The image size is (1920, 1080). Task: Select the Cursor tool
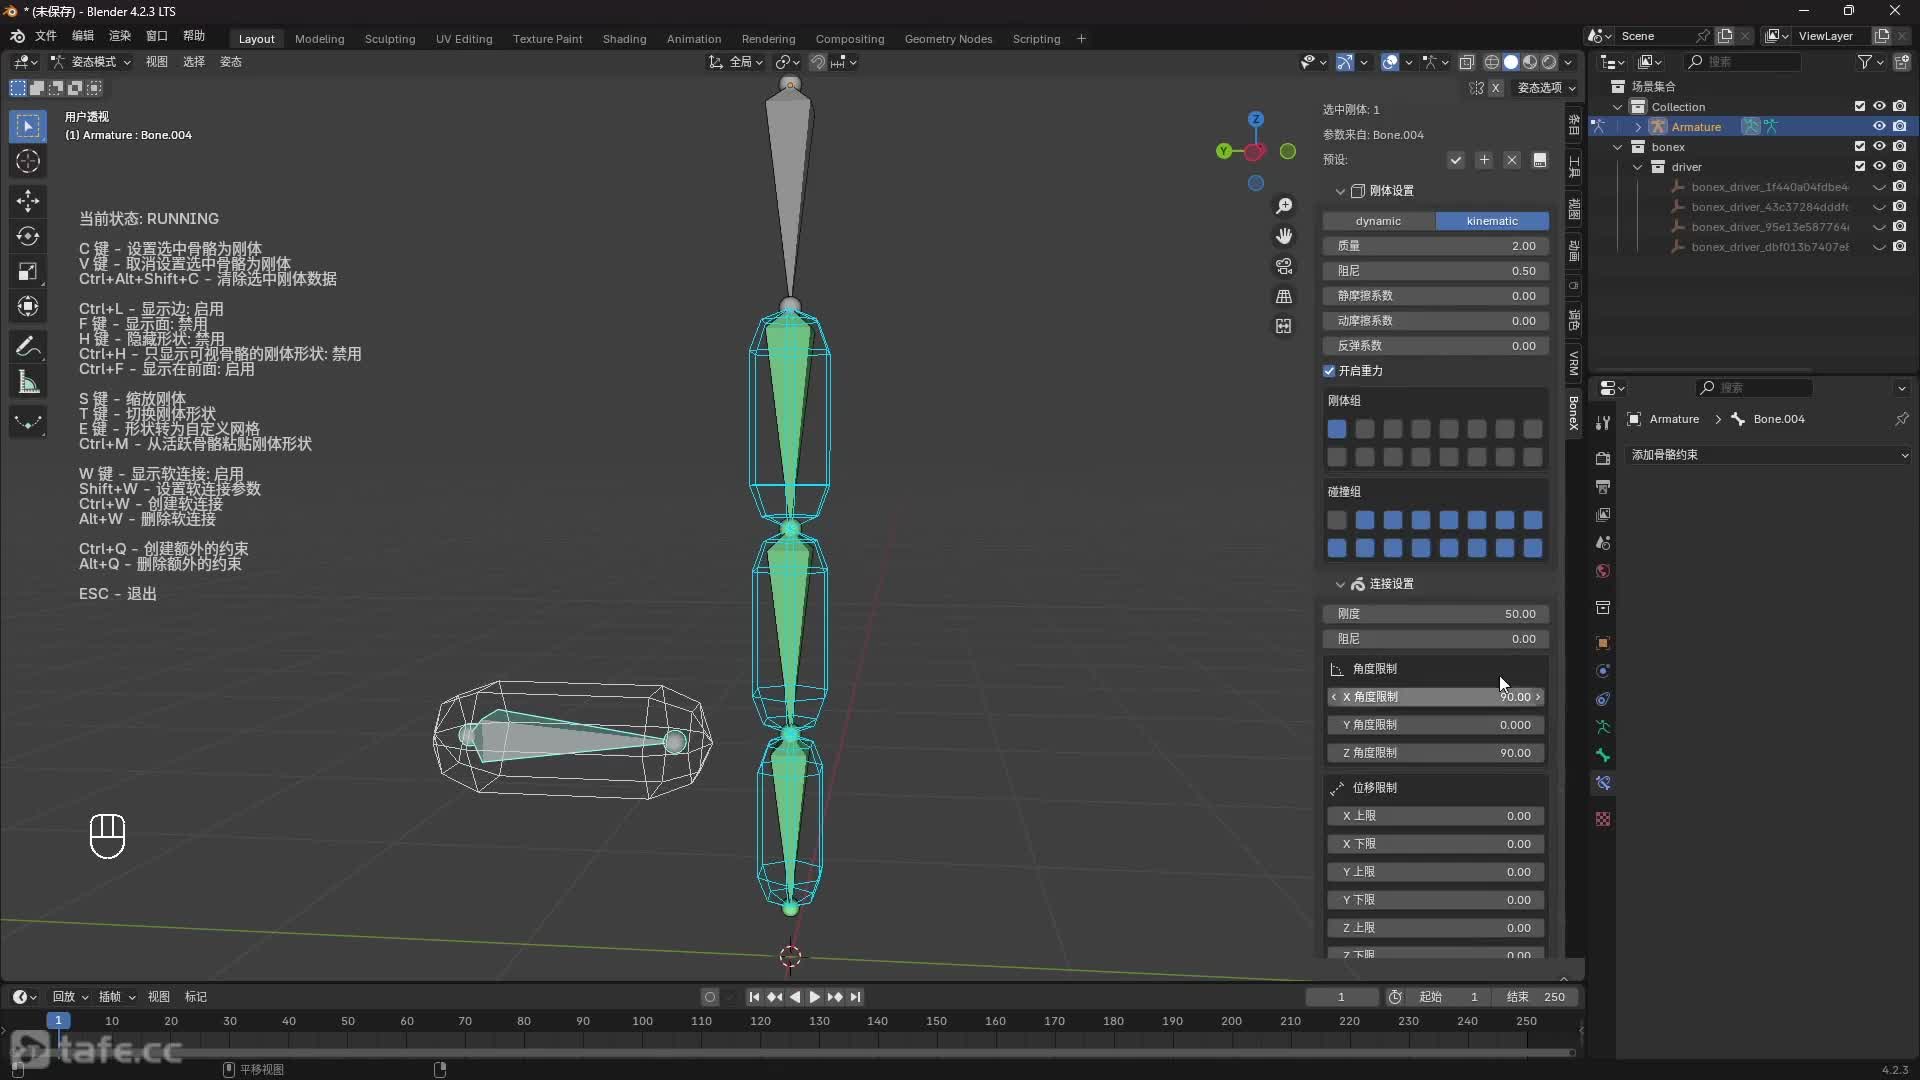(x=28, y=161)
